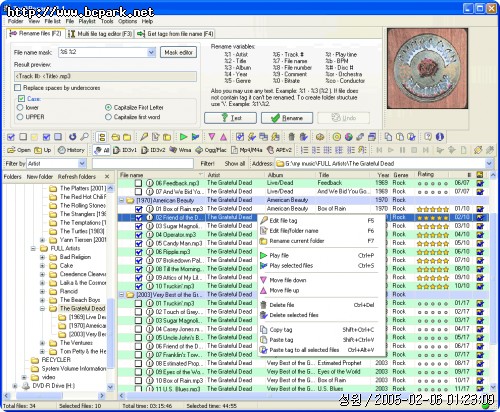Switch to Get tags from file name tab
This screenshot has height=412, width=500.
175,34
